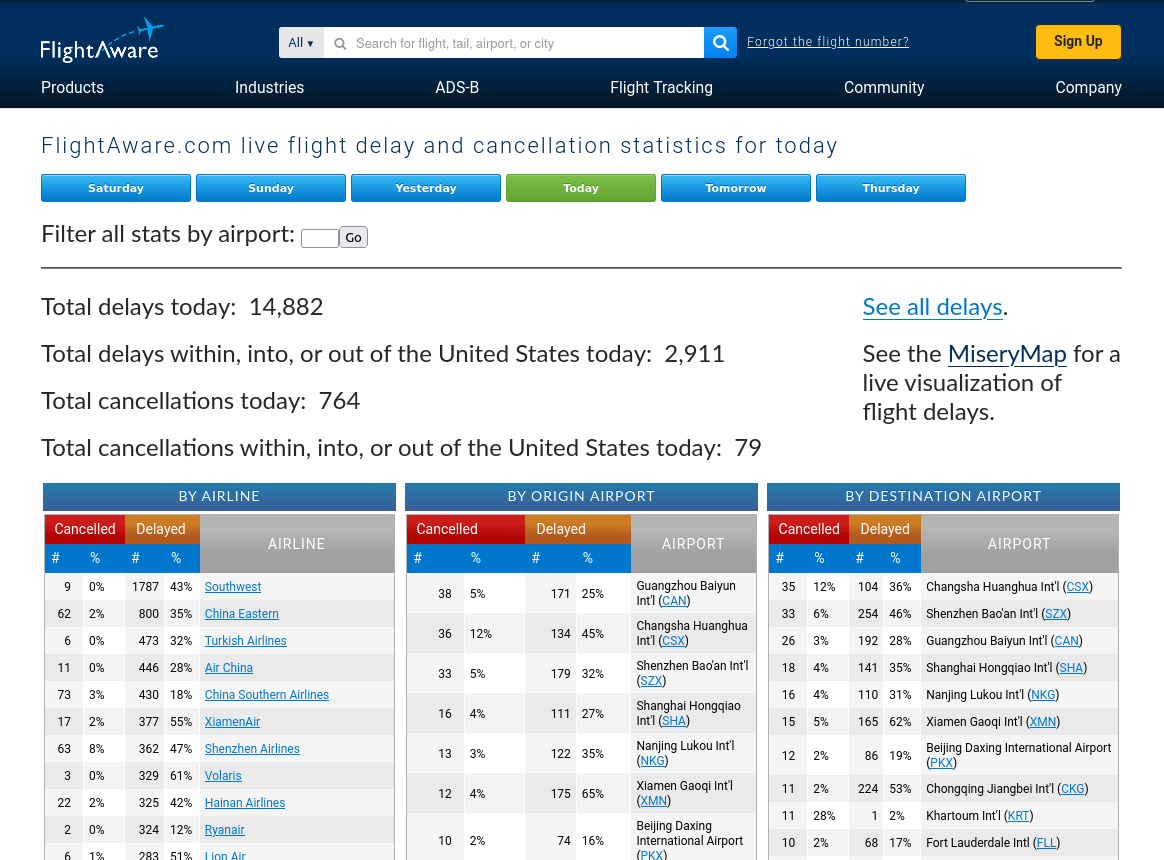Viewport: 1164px width, 860px height.
Task: Open XMN link in origin airport table
Action: 653,801
